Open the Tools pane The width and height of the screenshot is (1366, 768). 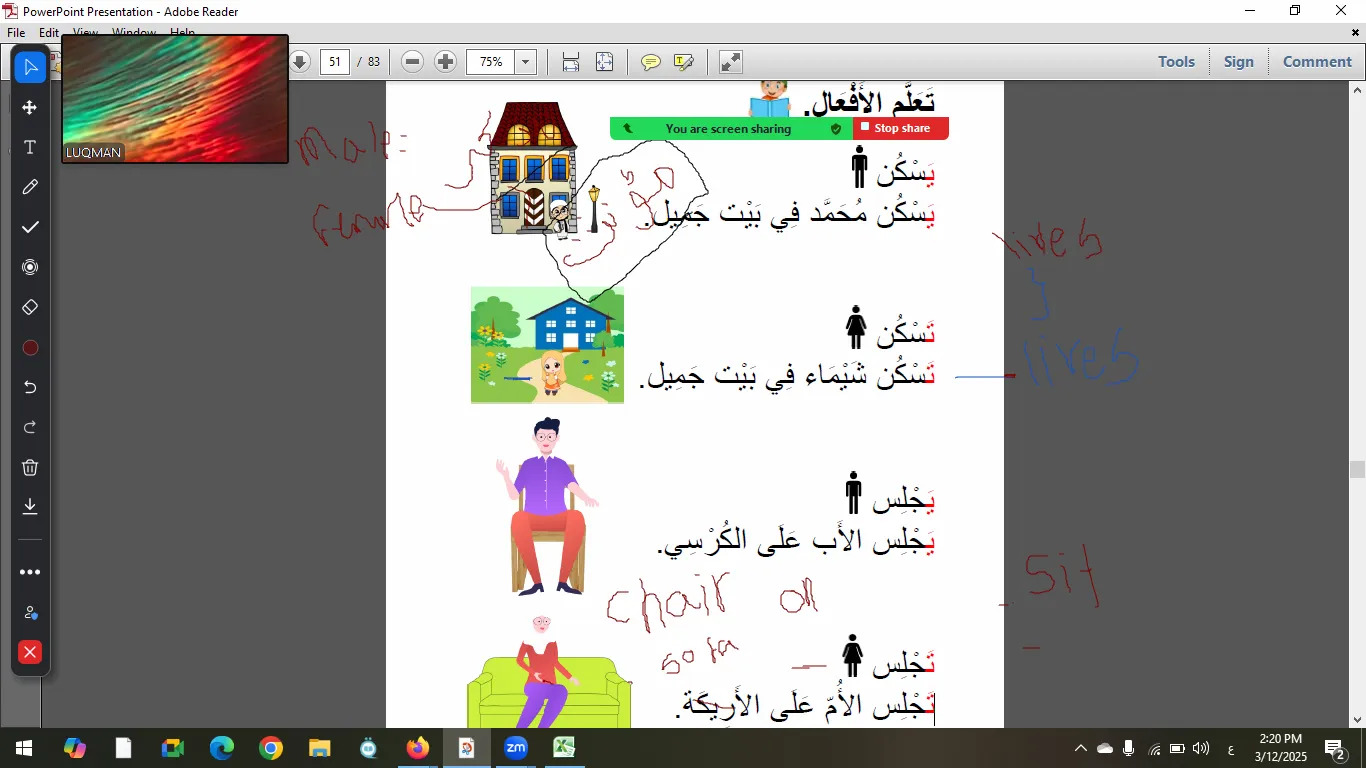[1176, 61]
